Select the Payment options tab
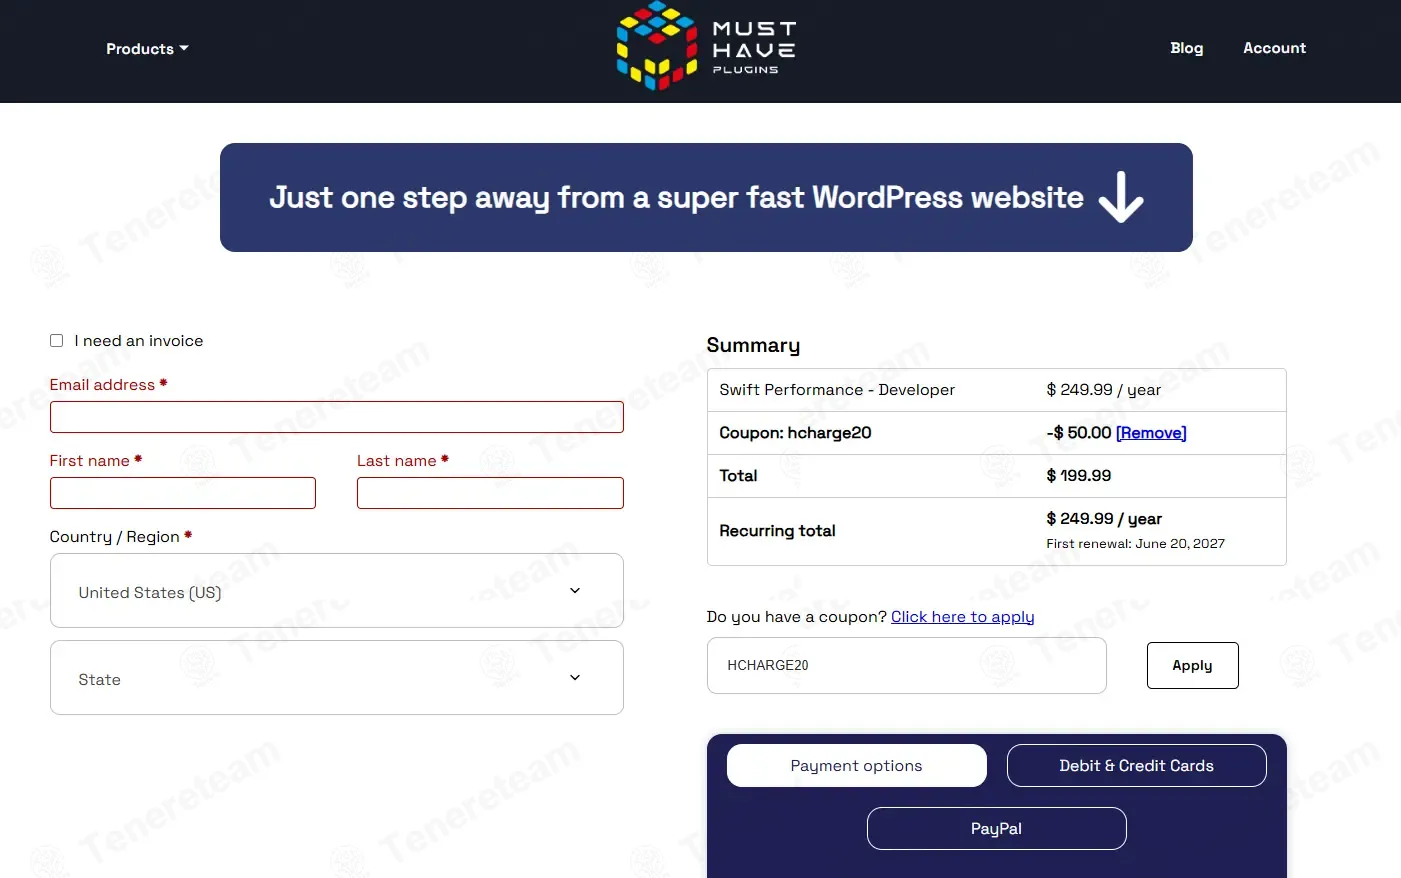Screen dimensions: 1401x878 [857, 766]
